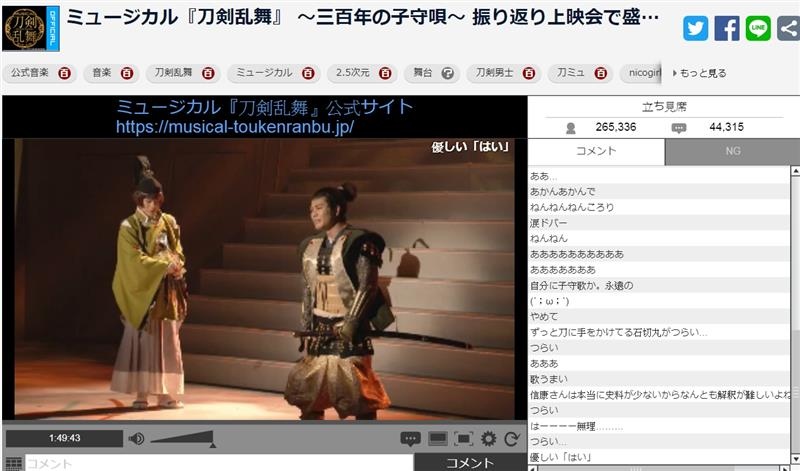Image resolution: width=800 pixels, height=471 pixels.
Task: Click the 立ち見席 seat label
Action: click(664, 107)
